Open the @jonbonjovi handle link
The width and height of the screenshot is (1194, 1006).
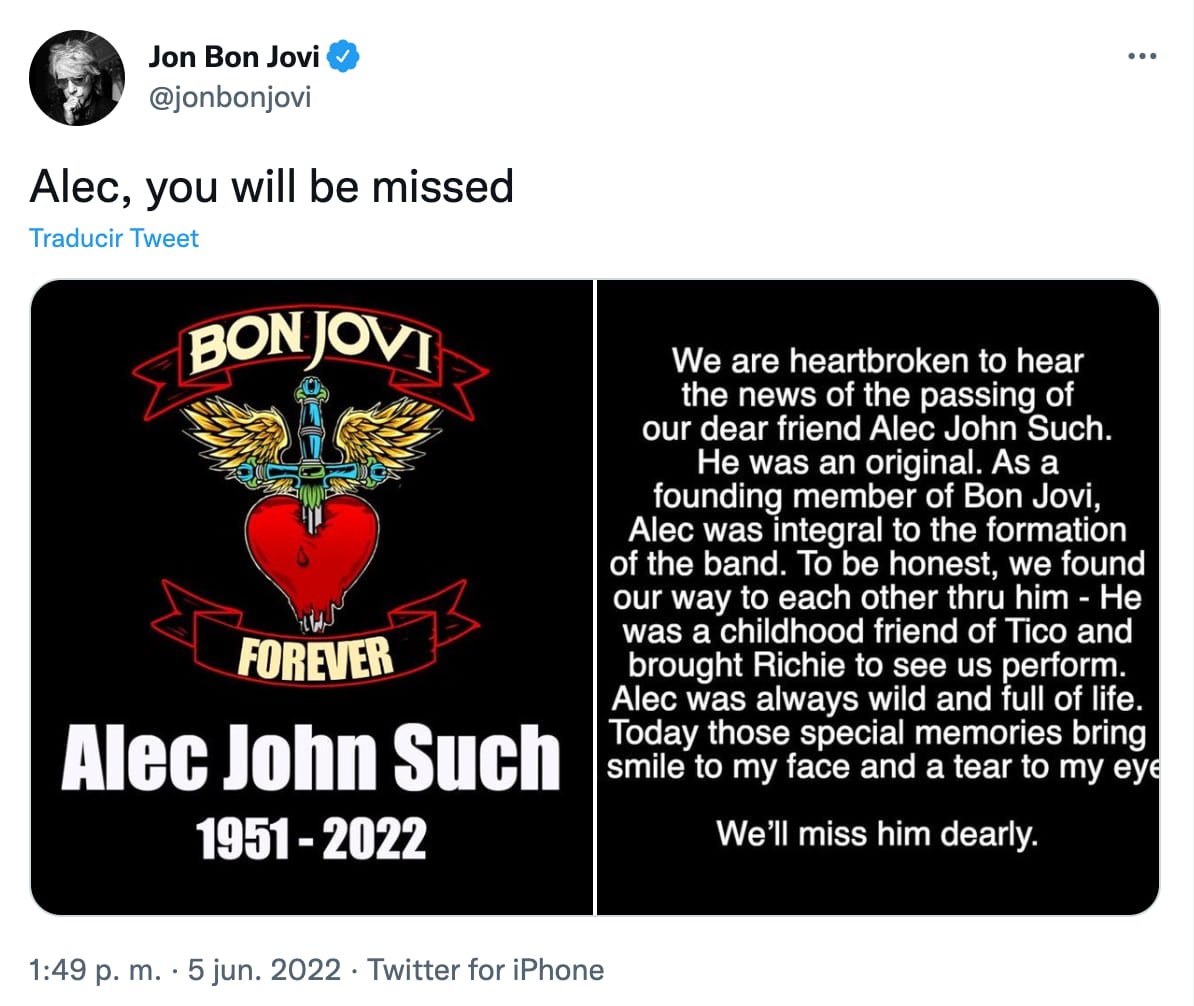(230, 98)
